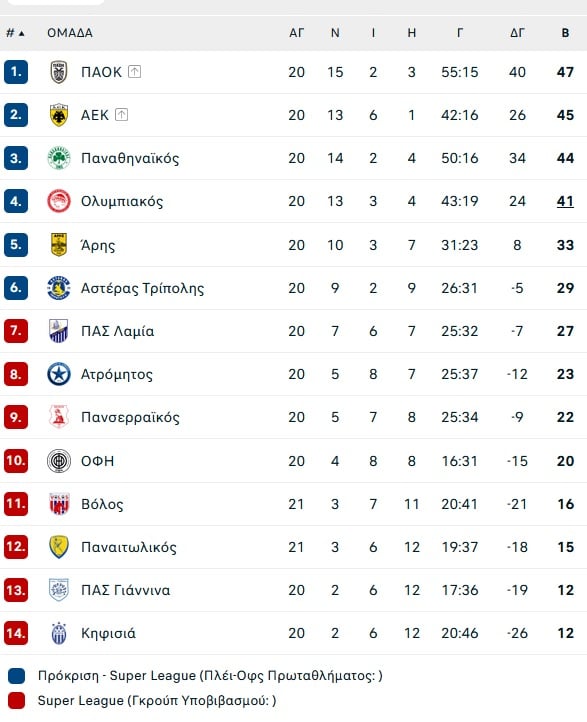
Task: Open the ΟΦΗ circular black logo
Action: tap(59, 460)
